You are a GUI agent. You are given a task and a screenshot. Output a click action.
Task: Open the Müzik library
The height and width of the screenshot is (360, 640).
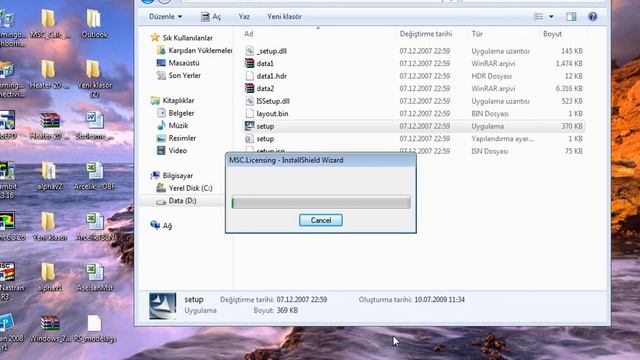tap(173, 125)
